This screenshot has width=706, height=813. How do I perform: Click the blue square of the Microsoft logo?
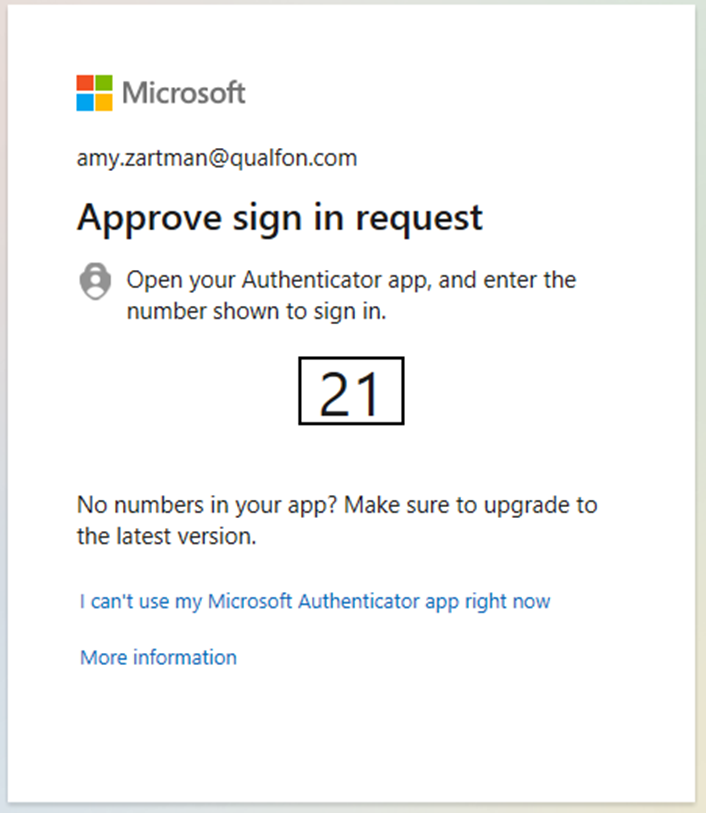click(85, 102)
